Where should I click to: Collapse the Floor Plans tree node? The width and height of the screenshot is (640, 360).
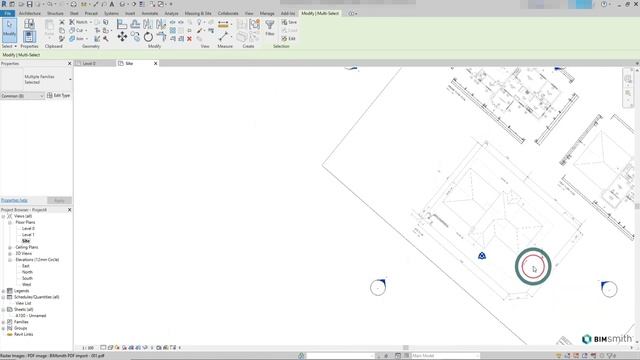[x=10, y=222]
